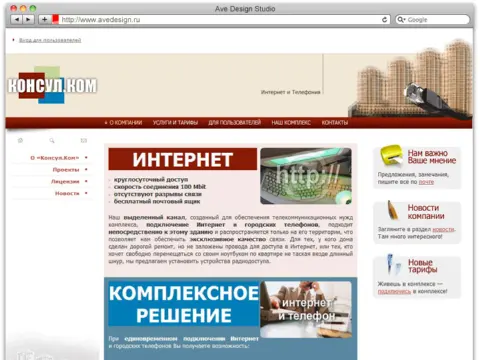Click the Новые тарифы heading
Image resolution: width=480 pixels, height=360 pixels.
click(x=423, y=266)
